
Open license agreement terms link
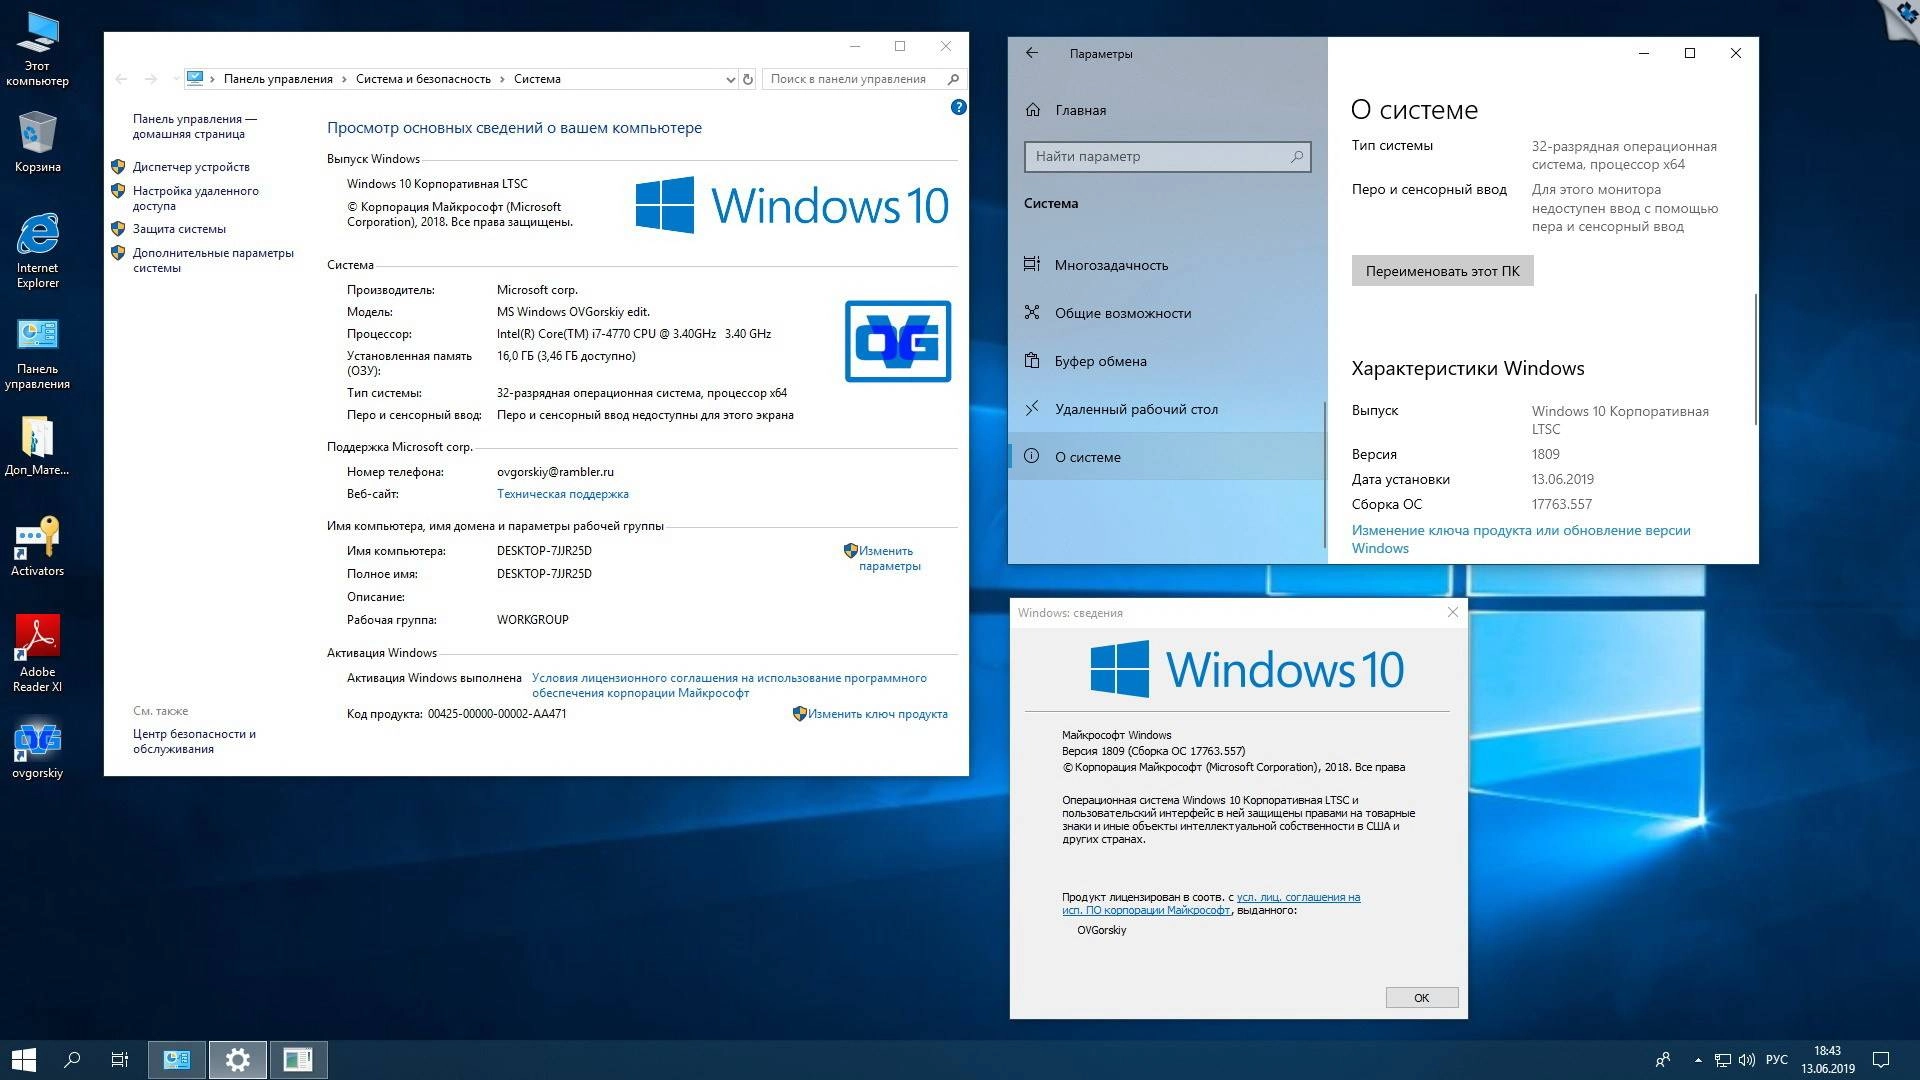point(729,685)
